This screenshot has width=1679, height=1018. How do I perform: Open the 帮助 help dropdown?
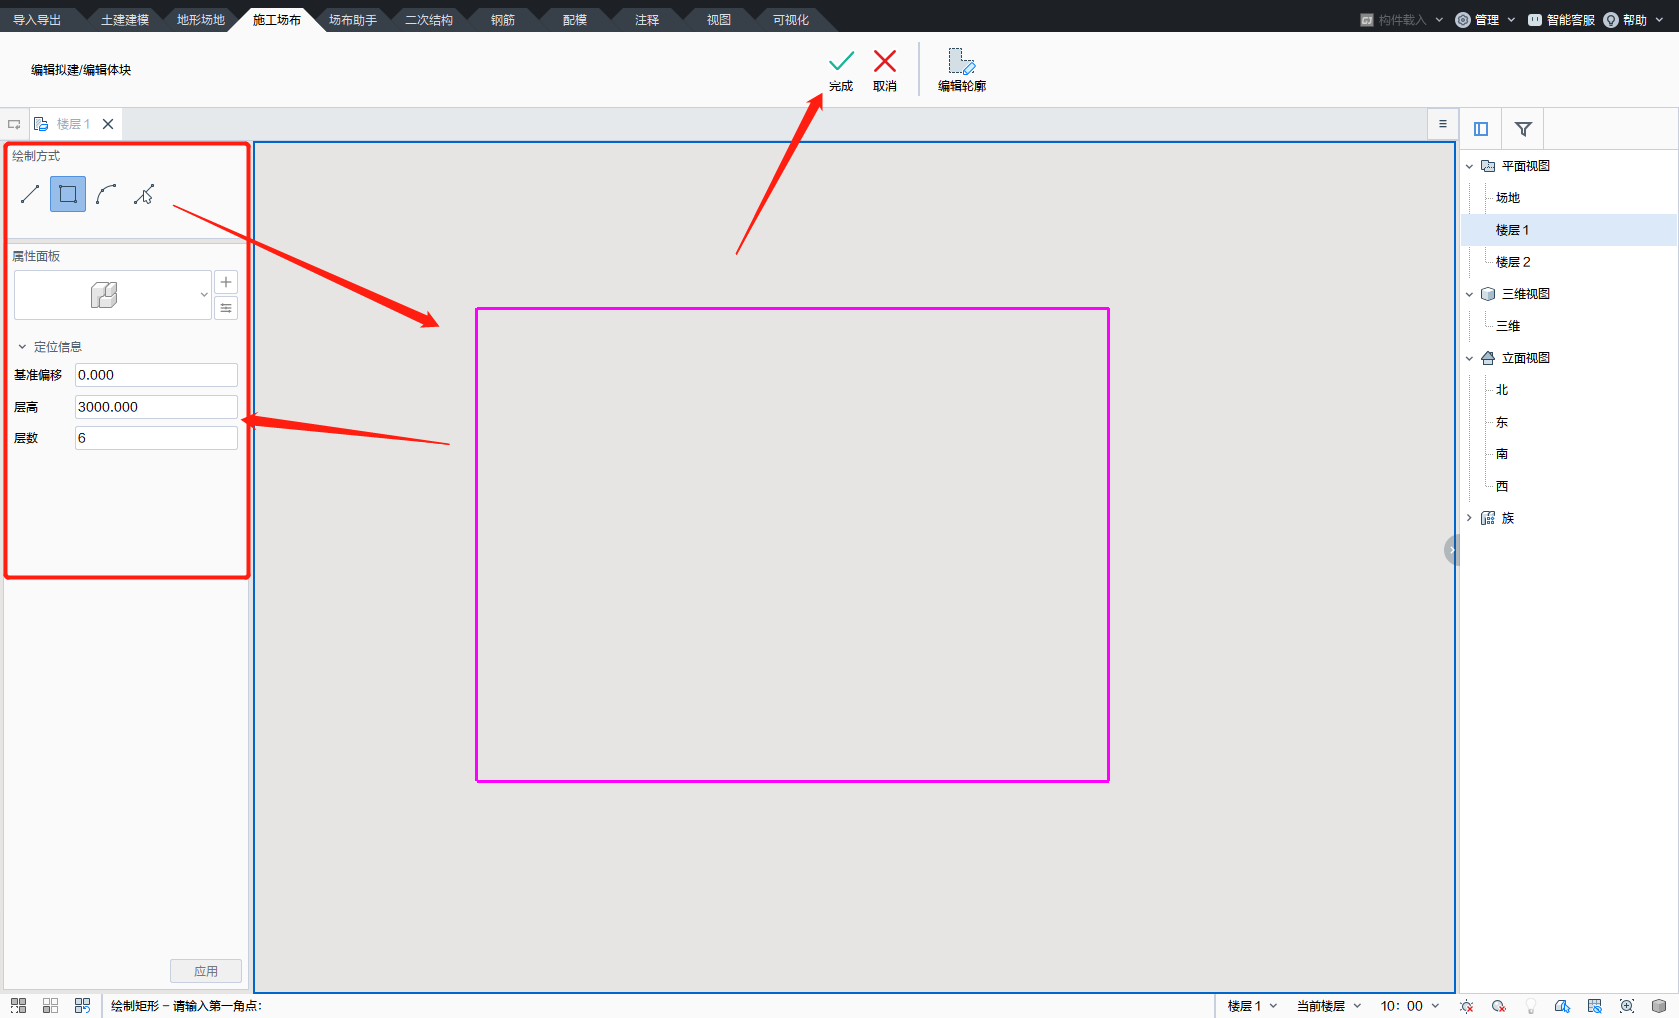tap(1633, 20)
